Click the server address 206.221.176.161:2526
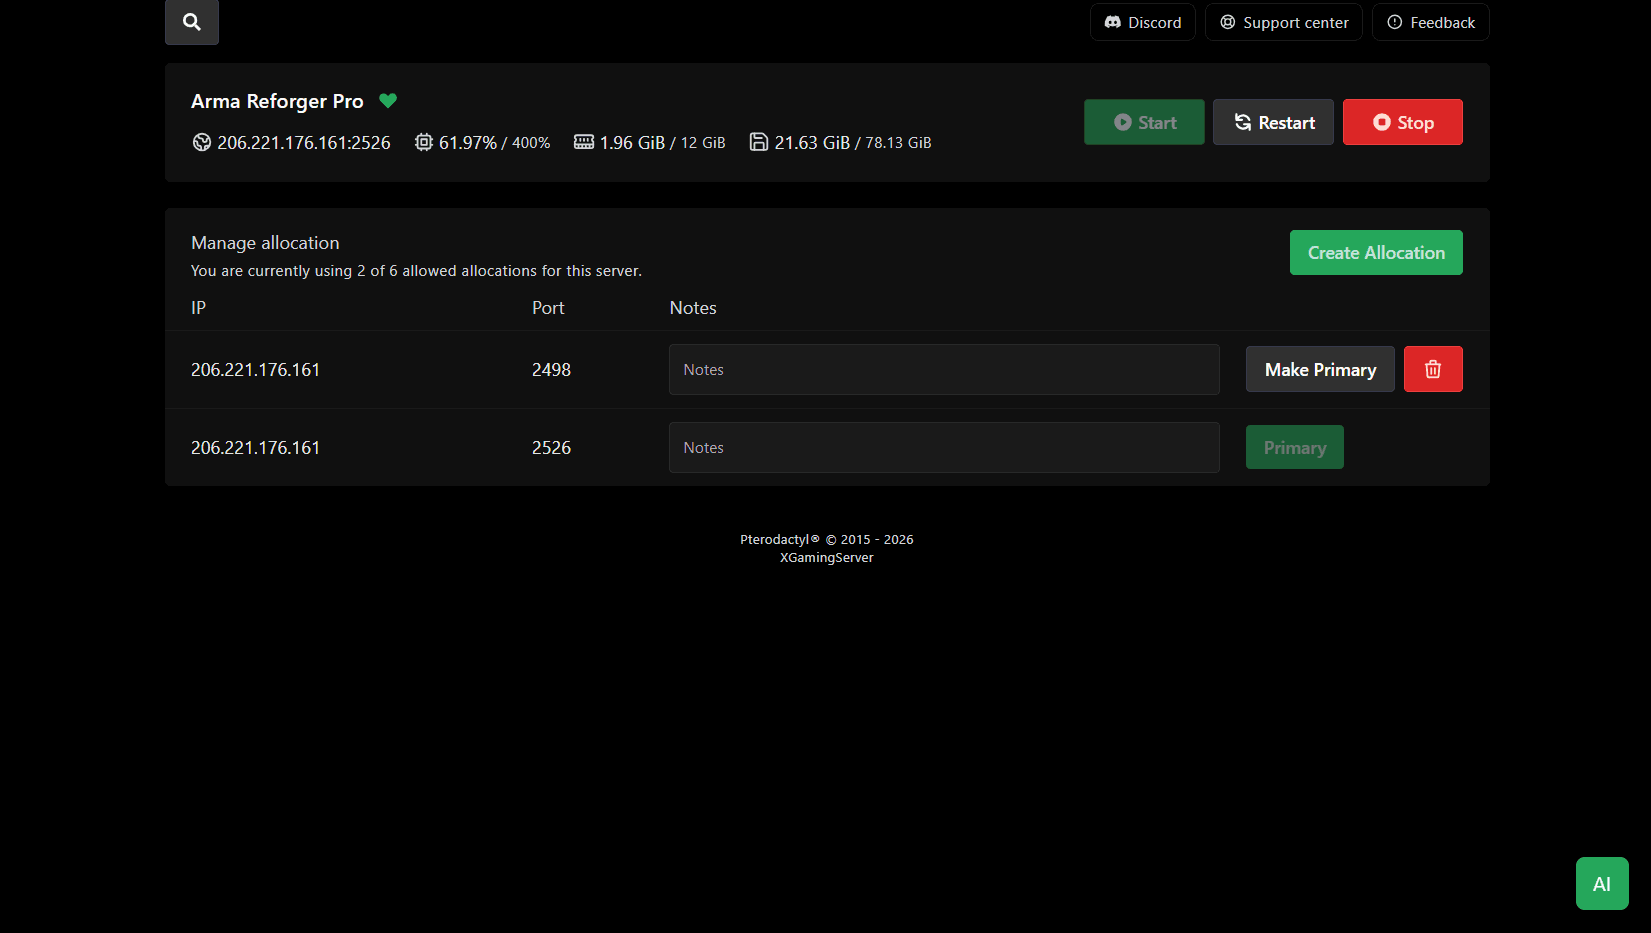Screen dimensions: 1651x933 click(304, 143)
